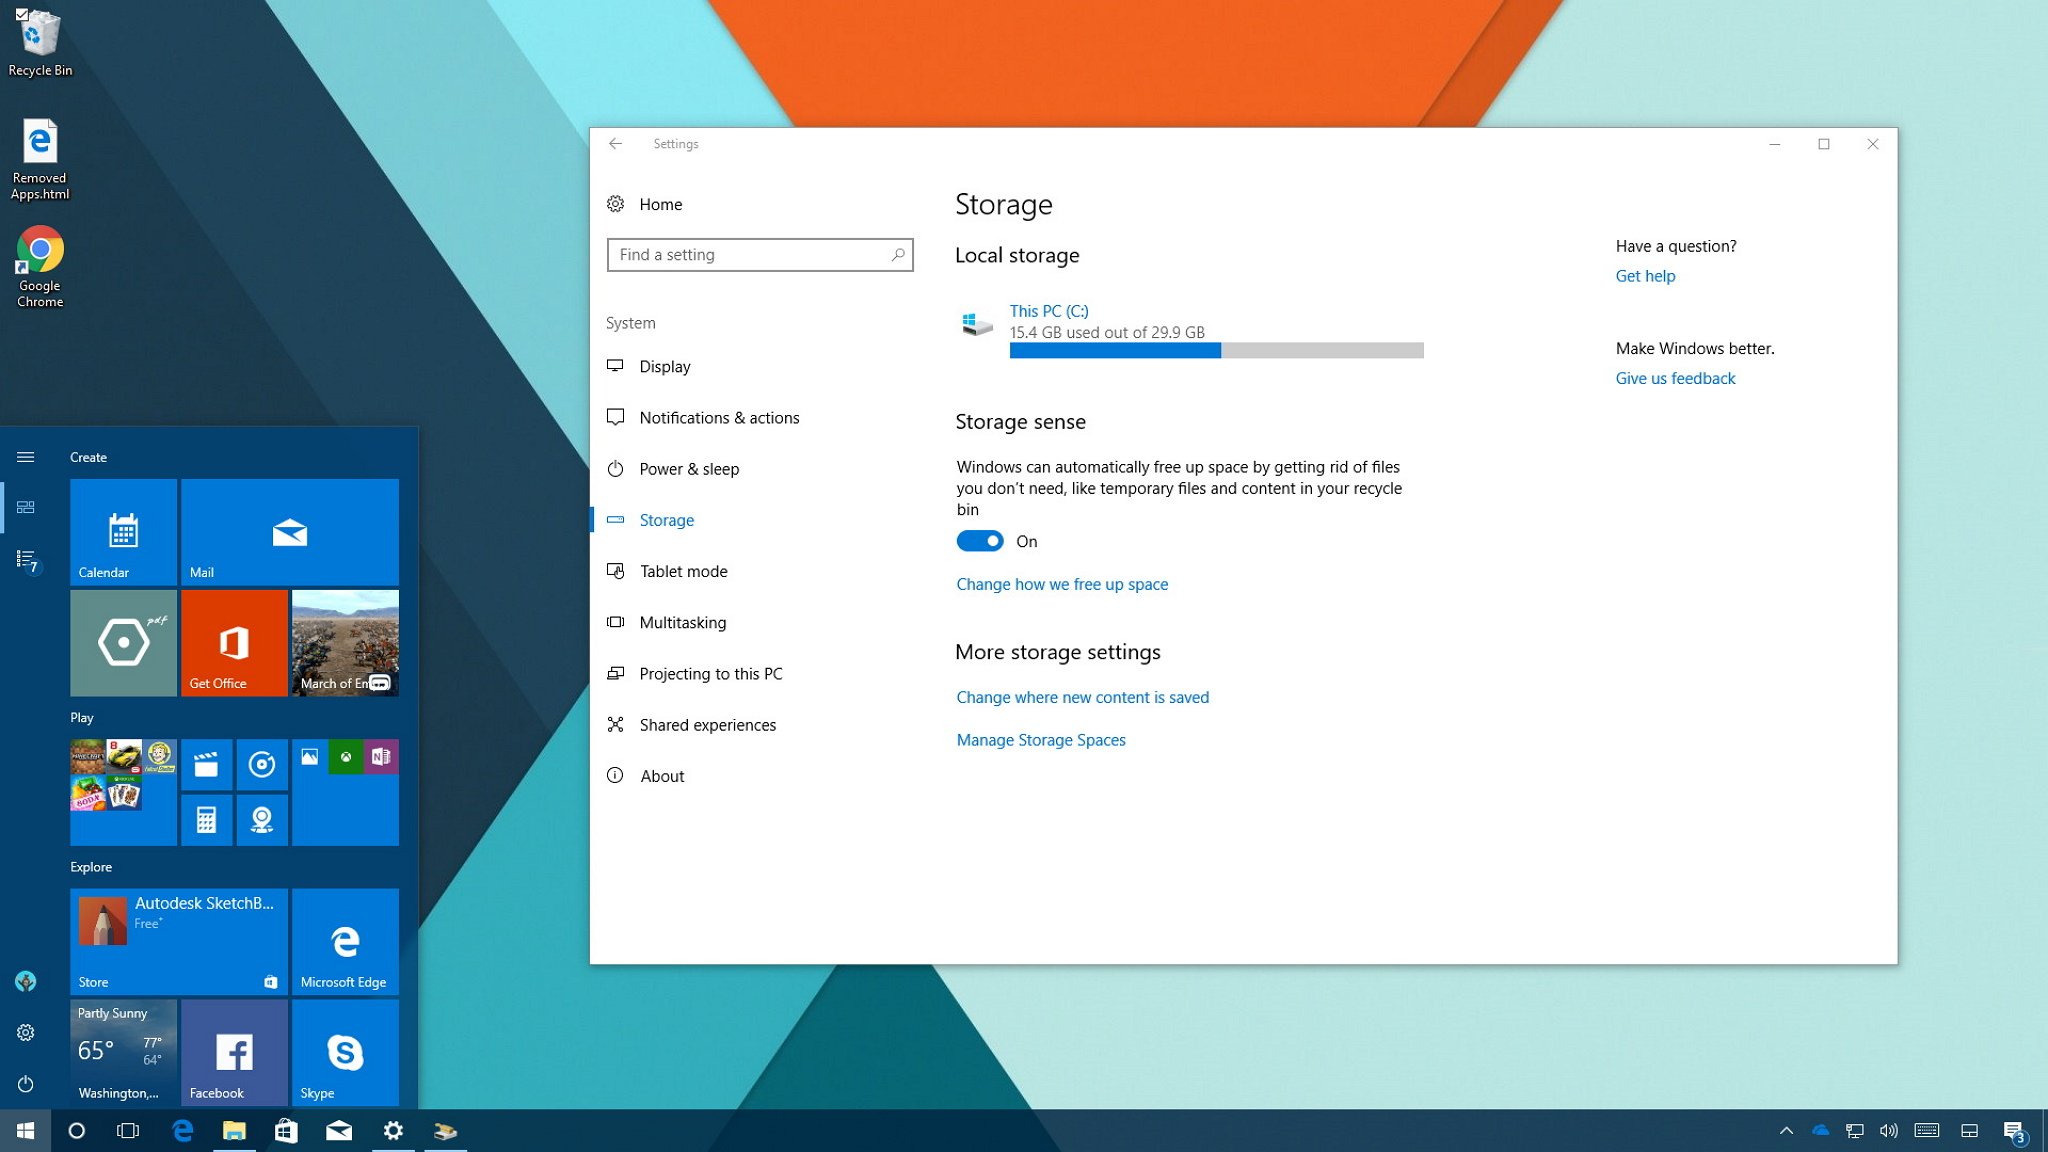Toggle Storage sense On switch
This screenshot has height=1152, width=2048.
coord(982,542)
